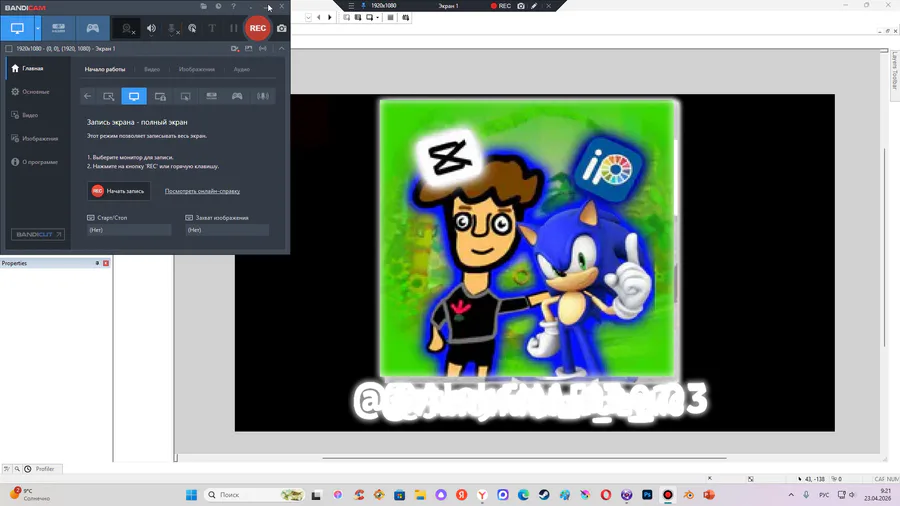
Task: Tick checkbox beside 1920x1080 Экран 1
Action: [9, 49]
